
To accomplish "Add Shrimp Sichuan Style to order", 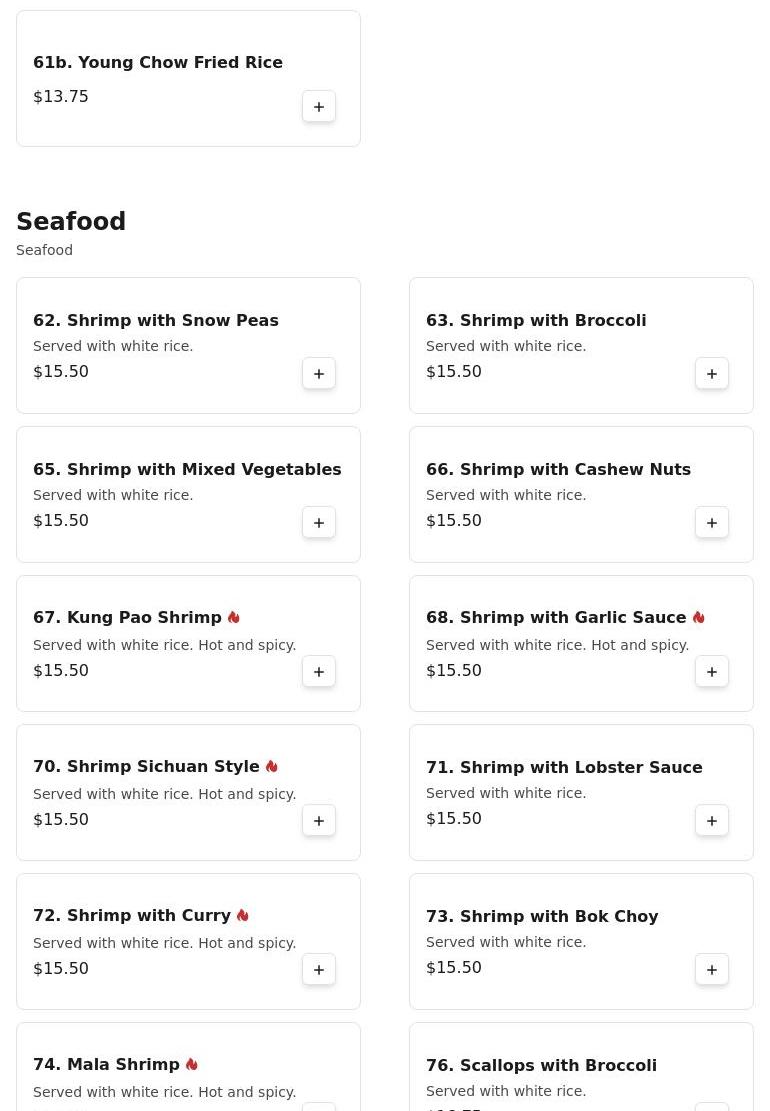I will coord(319,821).
